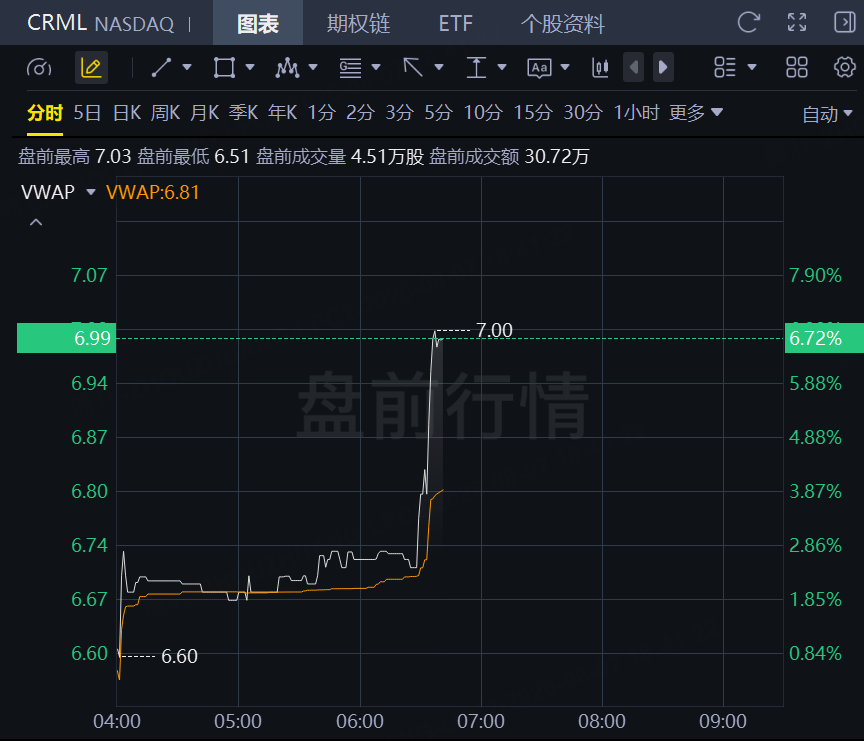Expand the text annotation options

565,67
